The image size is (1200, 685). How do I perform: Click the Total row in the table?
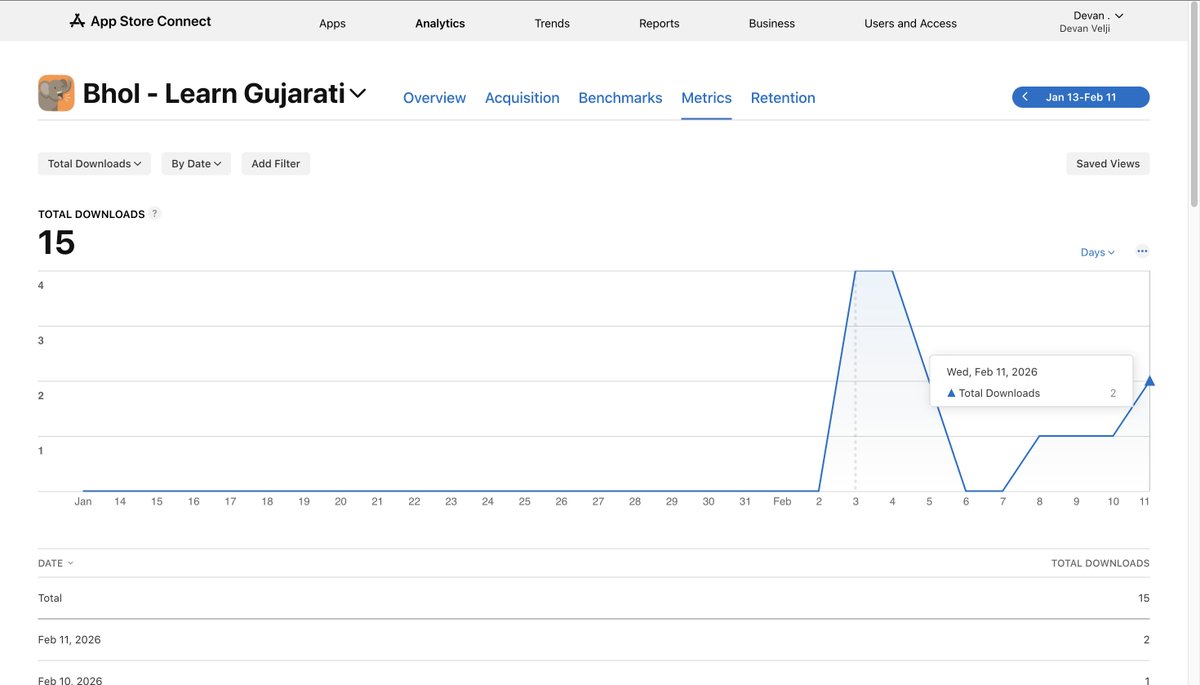pyautogui.click(x=594, y=598)
